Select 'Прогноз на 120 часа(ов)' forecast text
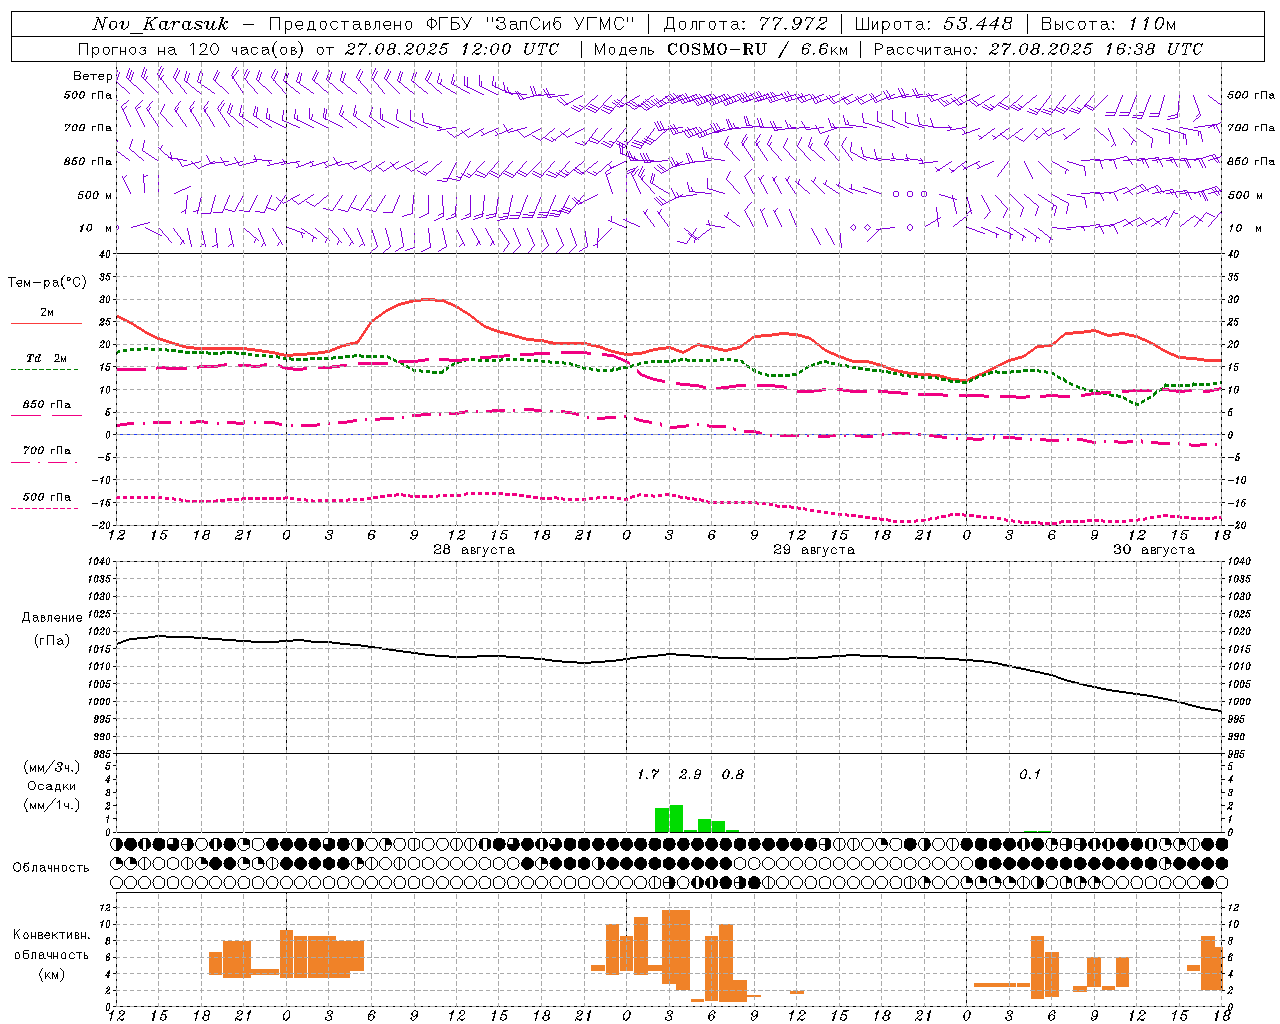This screenshot has width=1280, height=1024. pos(191,49)
